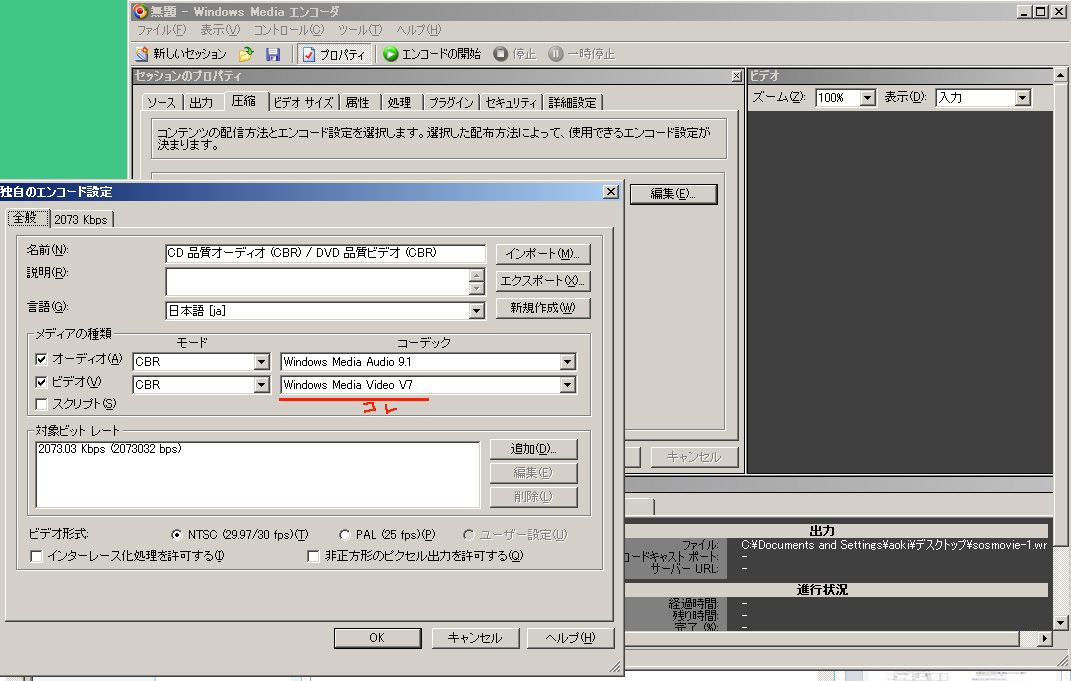
Task: Click Help (ヘルプ) in encode settings dialog
Action: pos(571,638)
